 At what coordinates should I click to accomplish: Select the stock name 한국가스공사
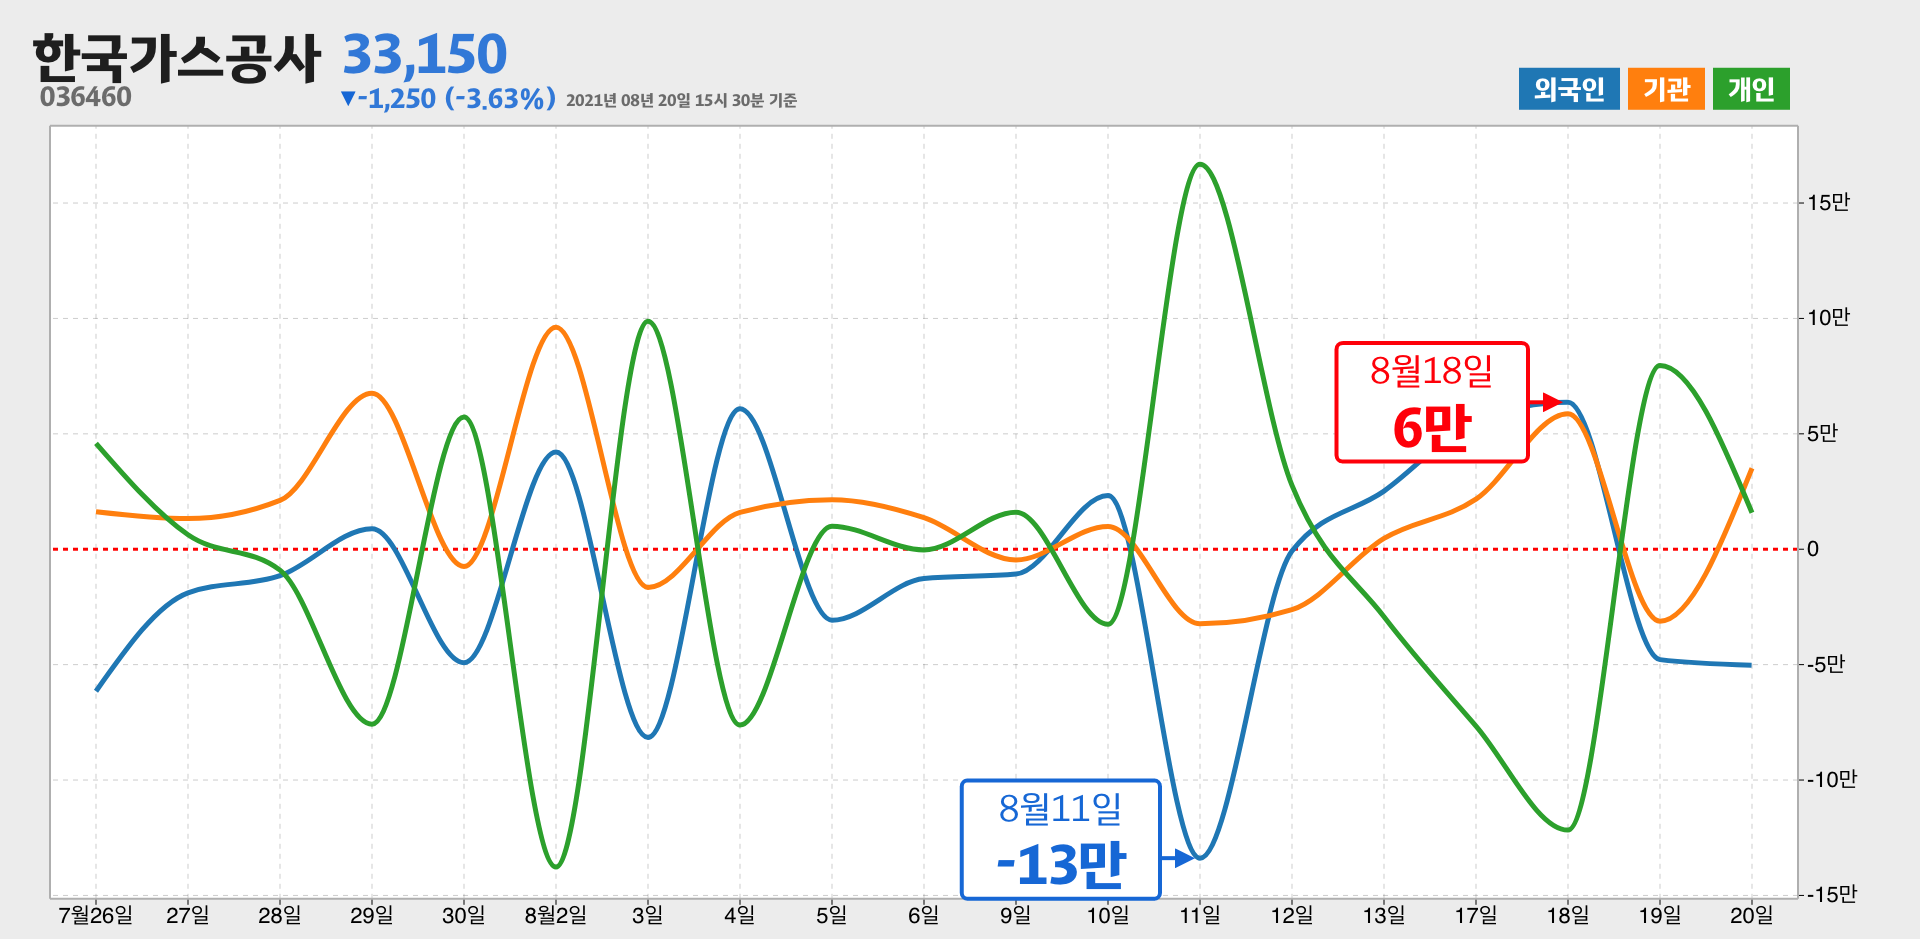176,57
